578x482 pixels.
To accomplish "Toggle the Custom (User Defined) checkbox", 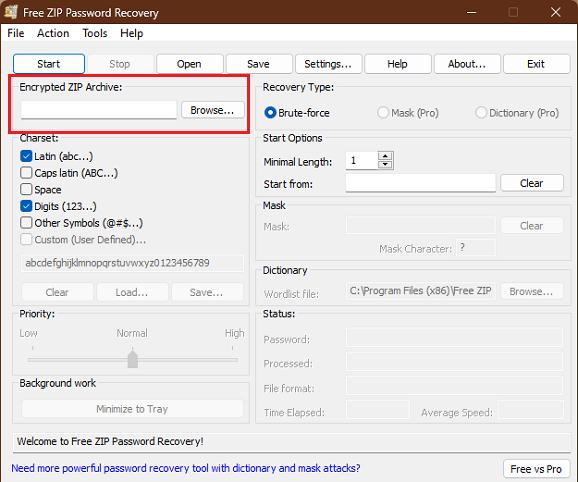I will [x=26, y=239].
